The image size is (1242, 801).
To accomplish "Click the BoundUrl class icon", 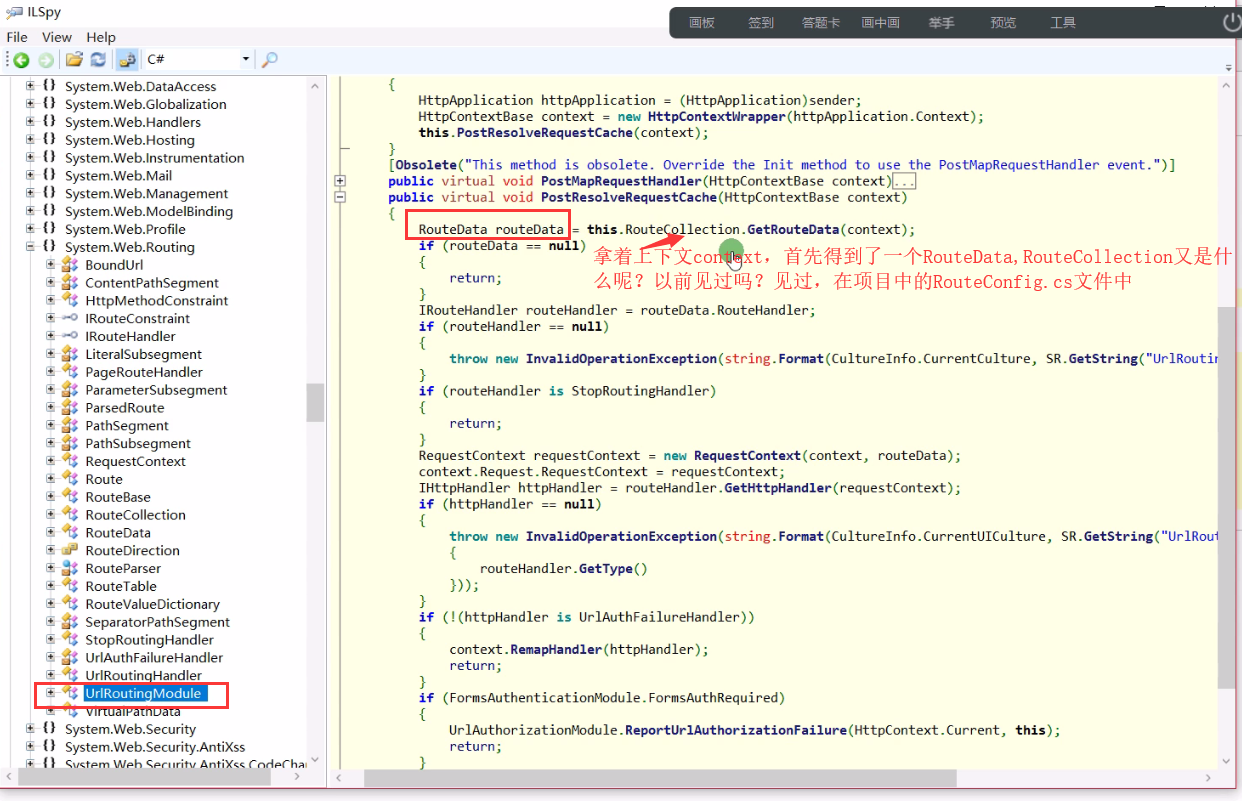I will coord(70,265).
